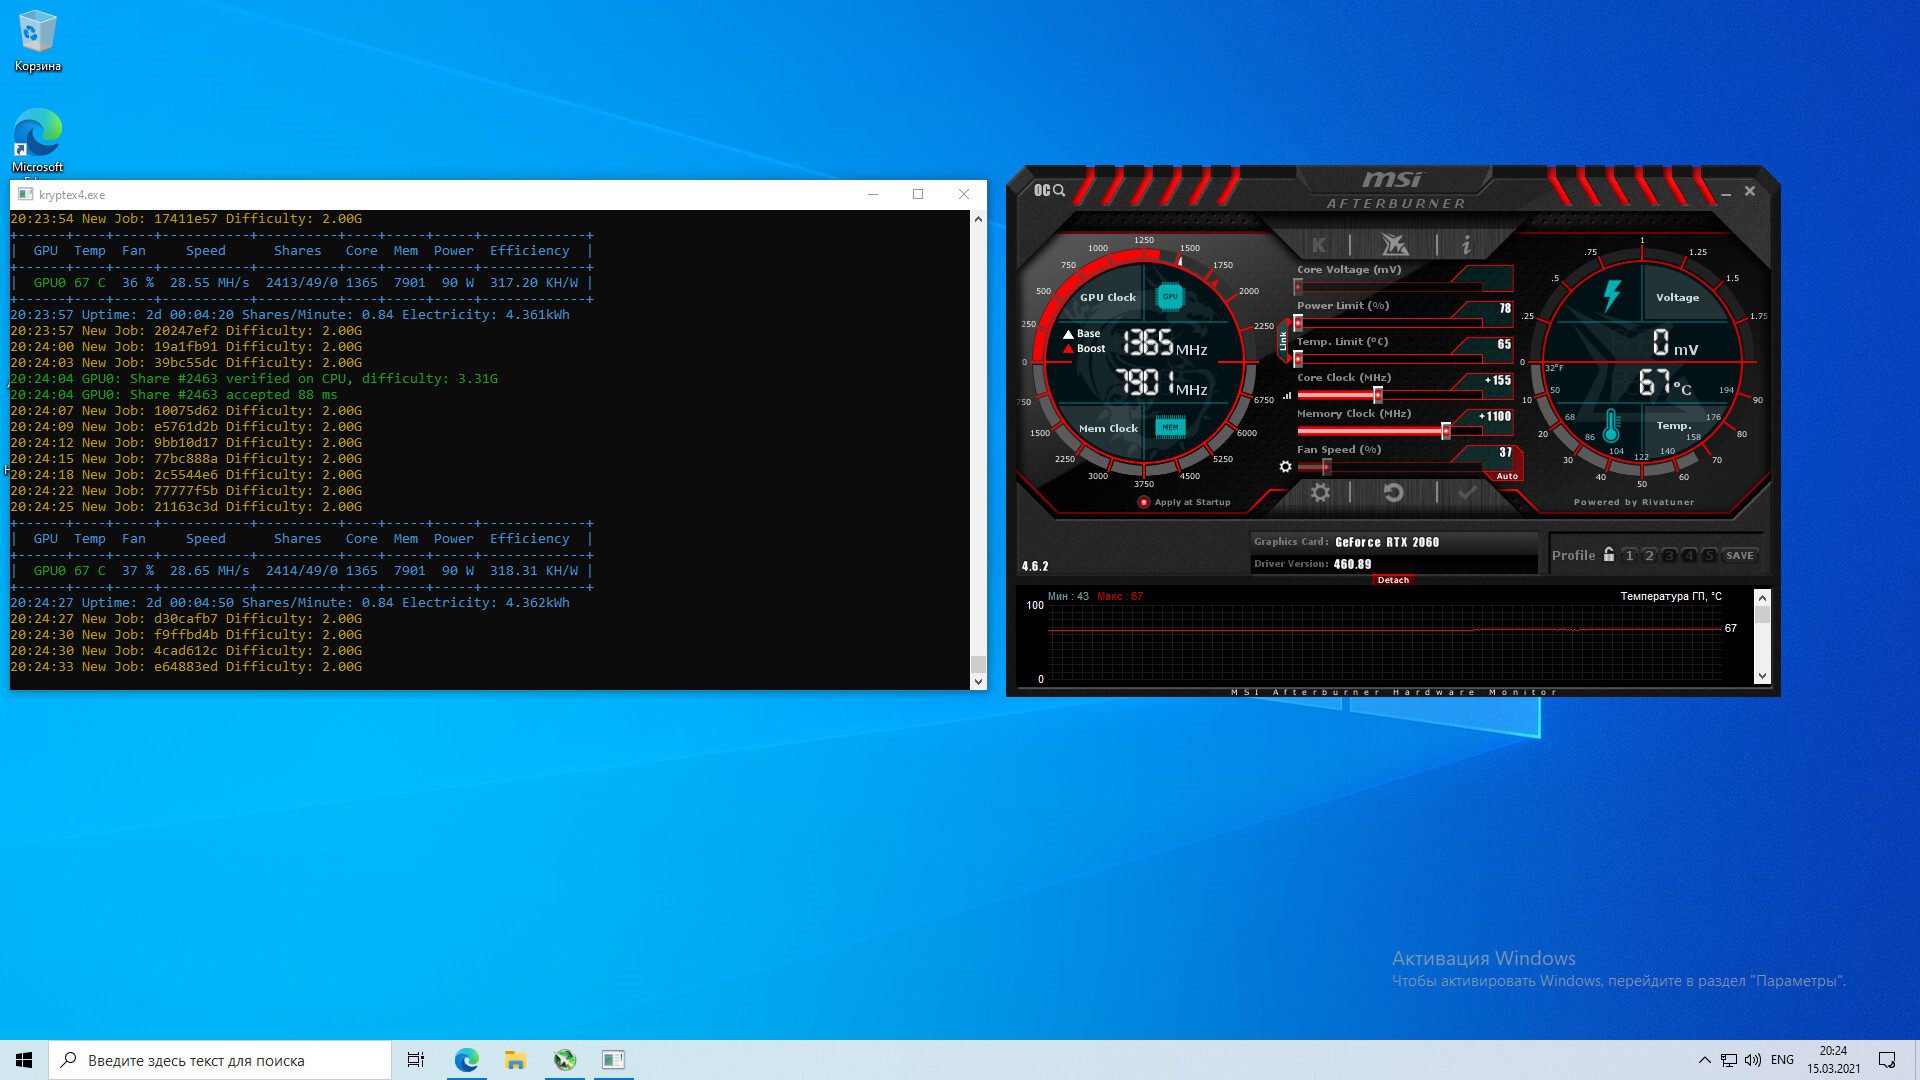
Task: Click the lightning bolt voltage icon
Action: pyautogui.click(x=1612, y=296)
